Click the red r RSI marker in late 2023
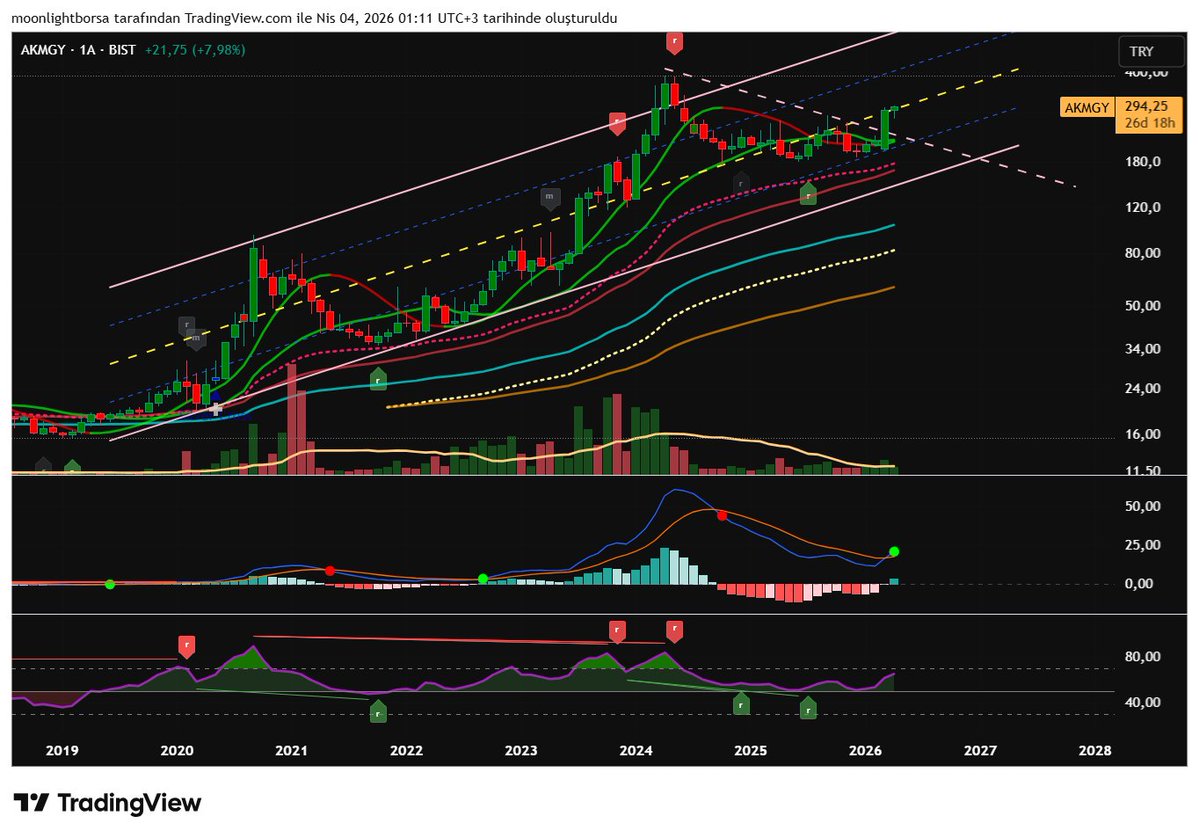Screen dimensions: 1199x838 617,631
